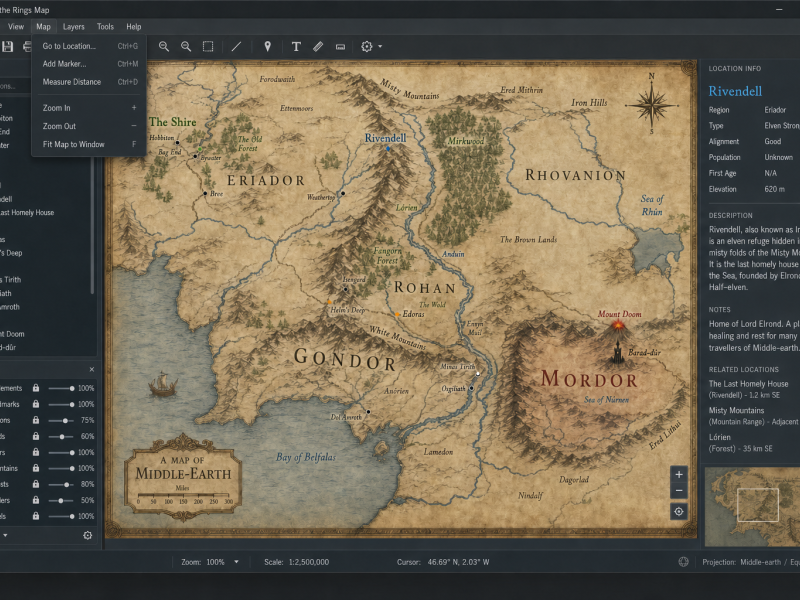Image resolution: width=800 pixels, height=600 pixels.
Task: Adjust the 80% opacity slider
Action: click(62, 484)
